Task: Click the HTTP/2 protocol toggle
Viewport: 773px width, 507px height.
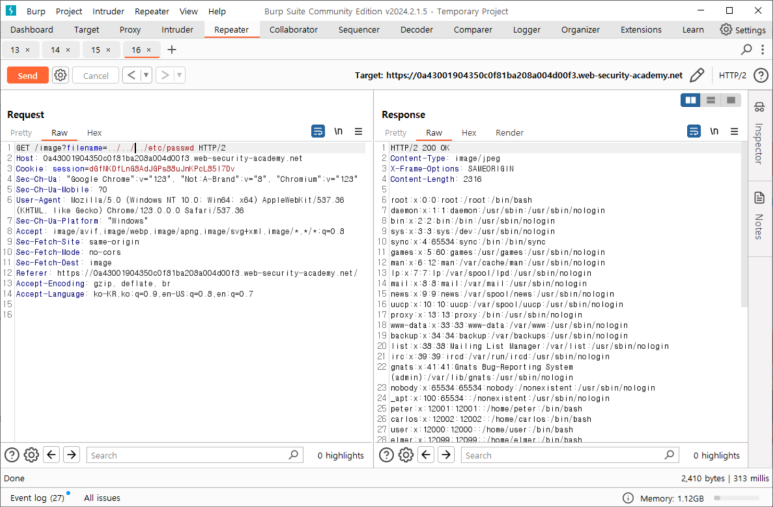Action: coord(732,75)
